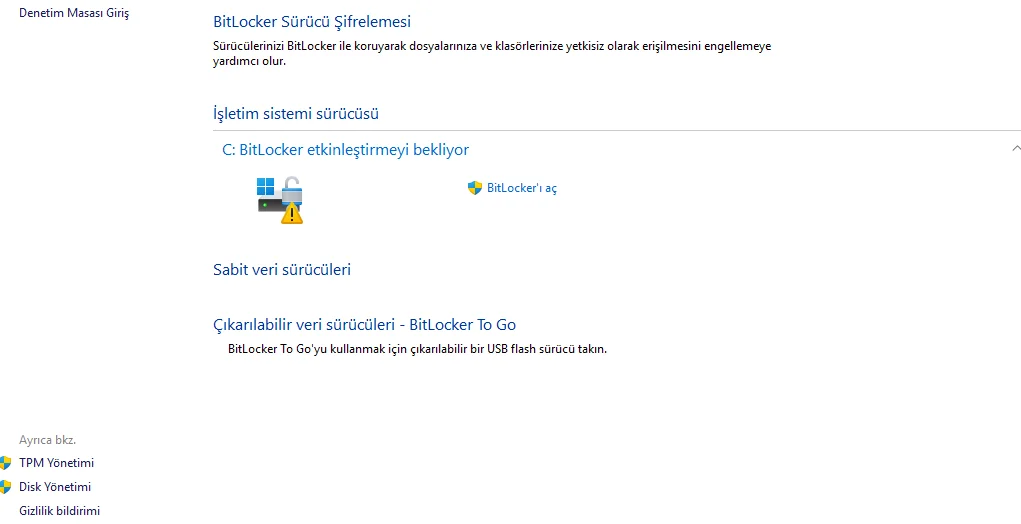Viewport: 1021px width, 524px height.
Task: Click the Ayrıca bkz. label
Action: 47,439
